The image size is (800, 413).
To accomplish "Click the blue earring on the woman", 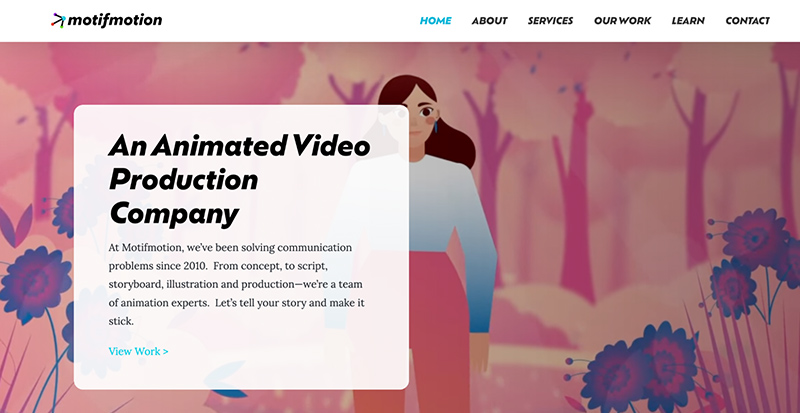I will [x=436, y=125].
